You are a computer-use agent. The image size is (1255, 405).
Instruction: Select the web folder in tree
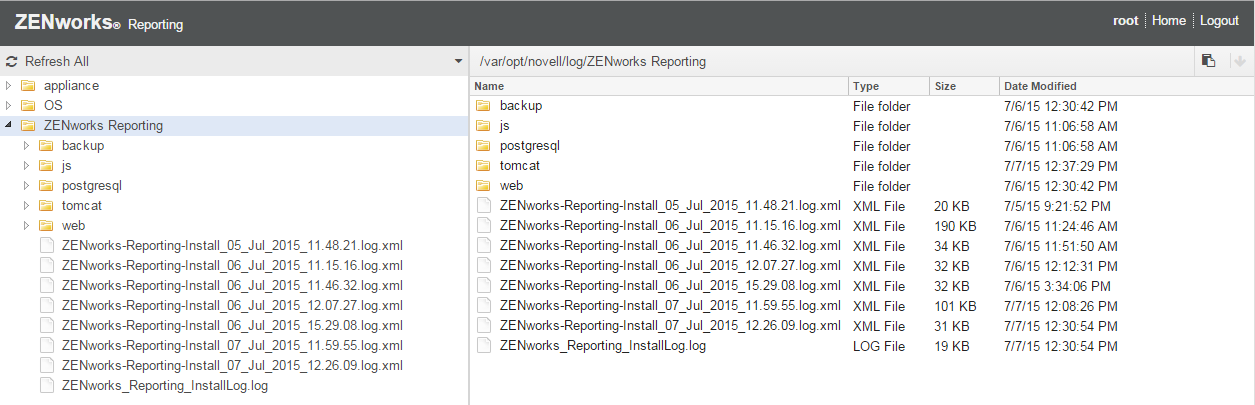coord(73,226)
